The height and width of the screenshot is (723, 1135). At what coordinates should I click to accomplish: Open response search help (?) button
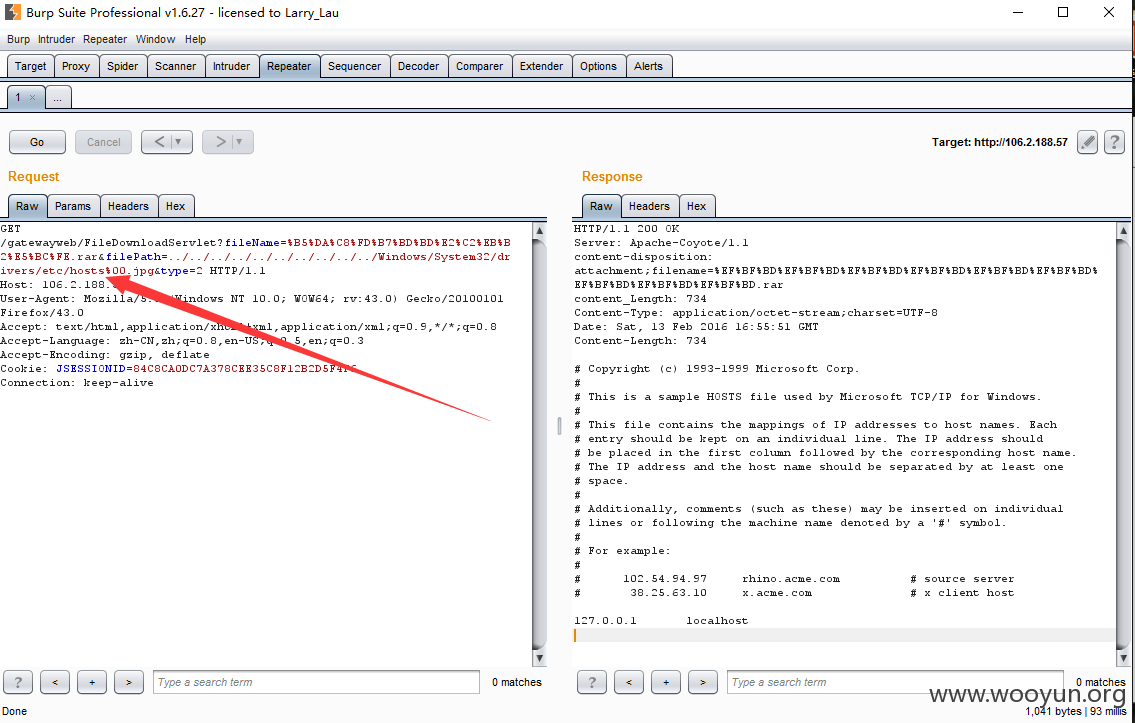[592, 682]
